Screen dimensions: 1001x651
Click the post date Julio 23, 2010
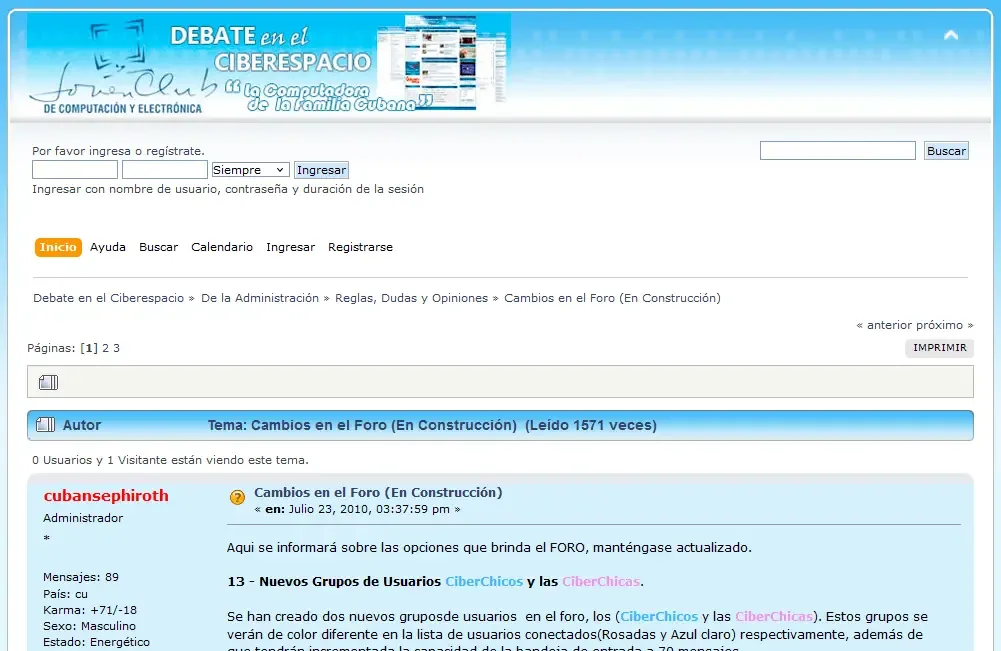coord(369,509)
